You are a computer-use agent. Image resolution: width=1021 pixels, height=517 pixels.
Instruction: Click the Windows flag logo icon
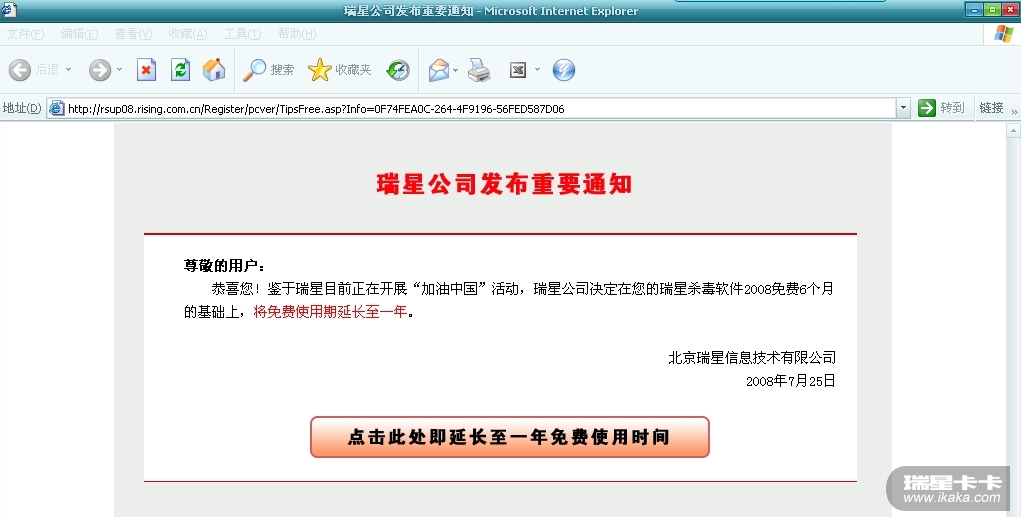(x=1003, y=34)
